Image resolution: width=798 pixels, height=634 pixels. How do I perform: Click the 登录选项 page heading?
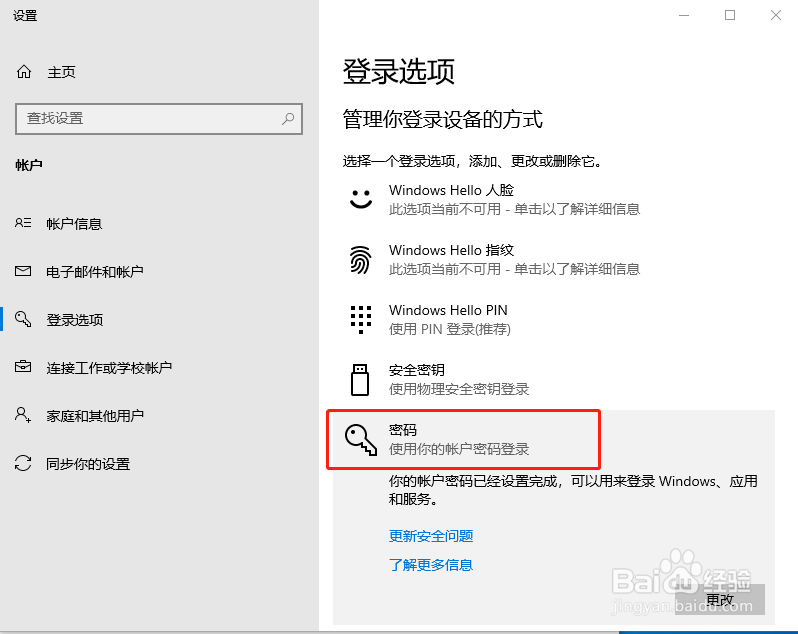point(398,71)
